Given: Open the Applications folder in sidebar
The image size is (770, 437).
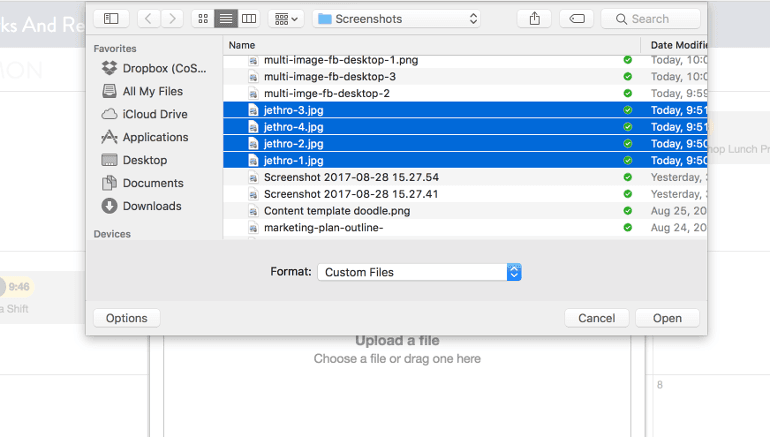Looking at the screenshot, I should tap(155, 137).
